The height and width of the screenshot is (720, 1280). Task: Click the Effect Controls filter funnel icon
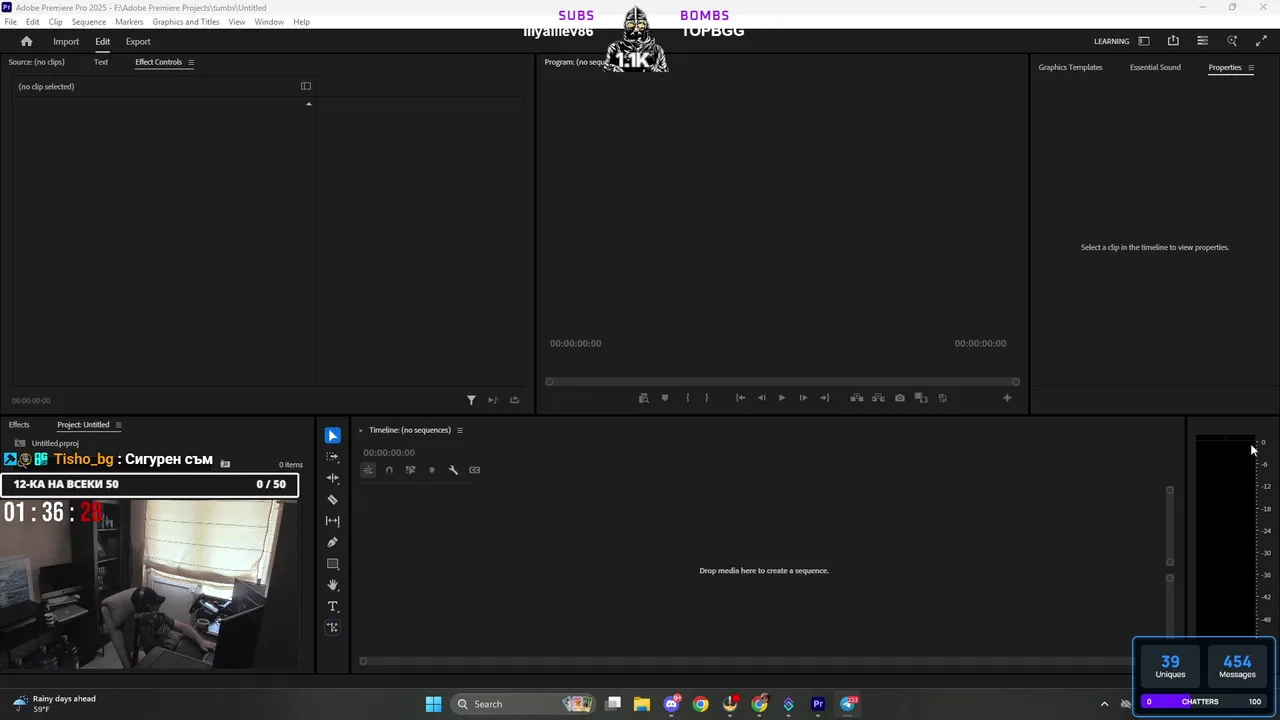point(471,400)
